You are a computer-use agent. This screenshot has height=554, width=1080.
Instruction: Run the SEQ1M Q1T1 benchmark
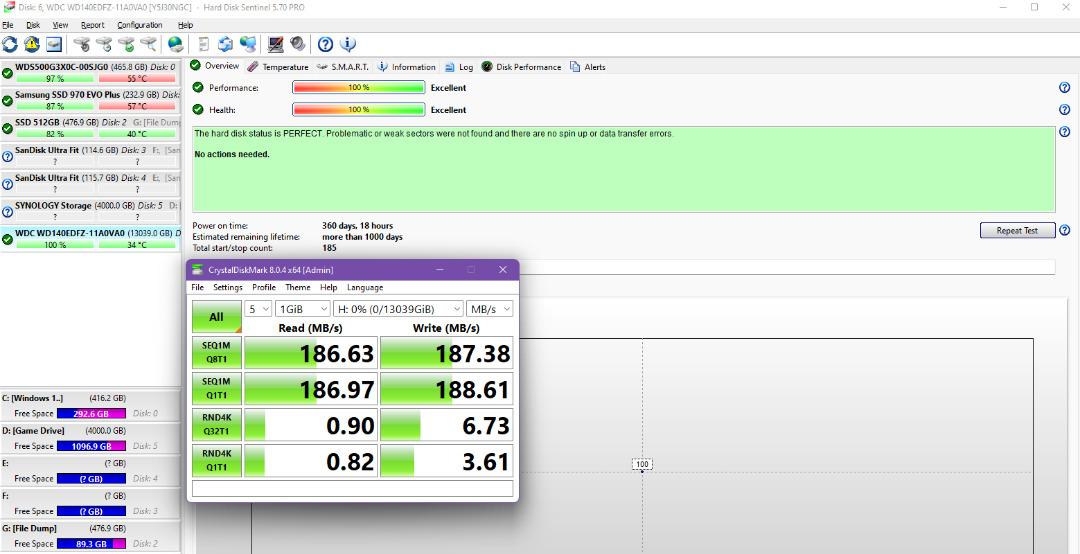[216, 389]
